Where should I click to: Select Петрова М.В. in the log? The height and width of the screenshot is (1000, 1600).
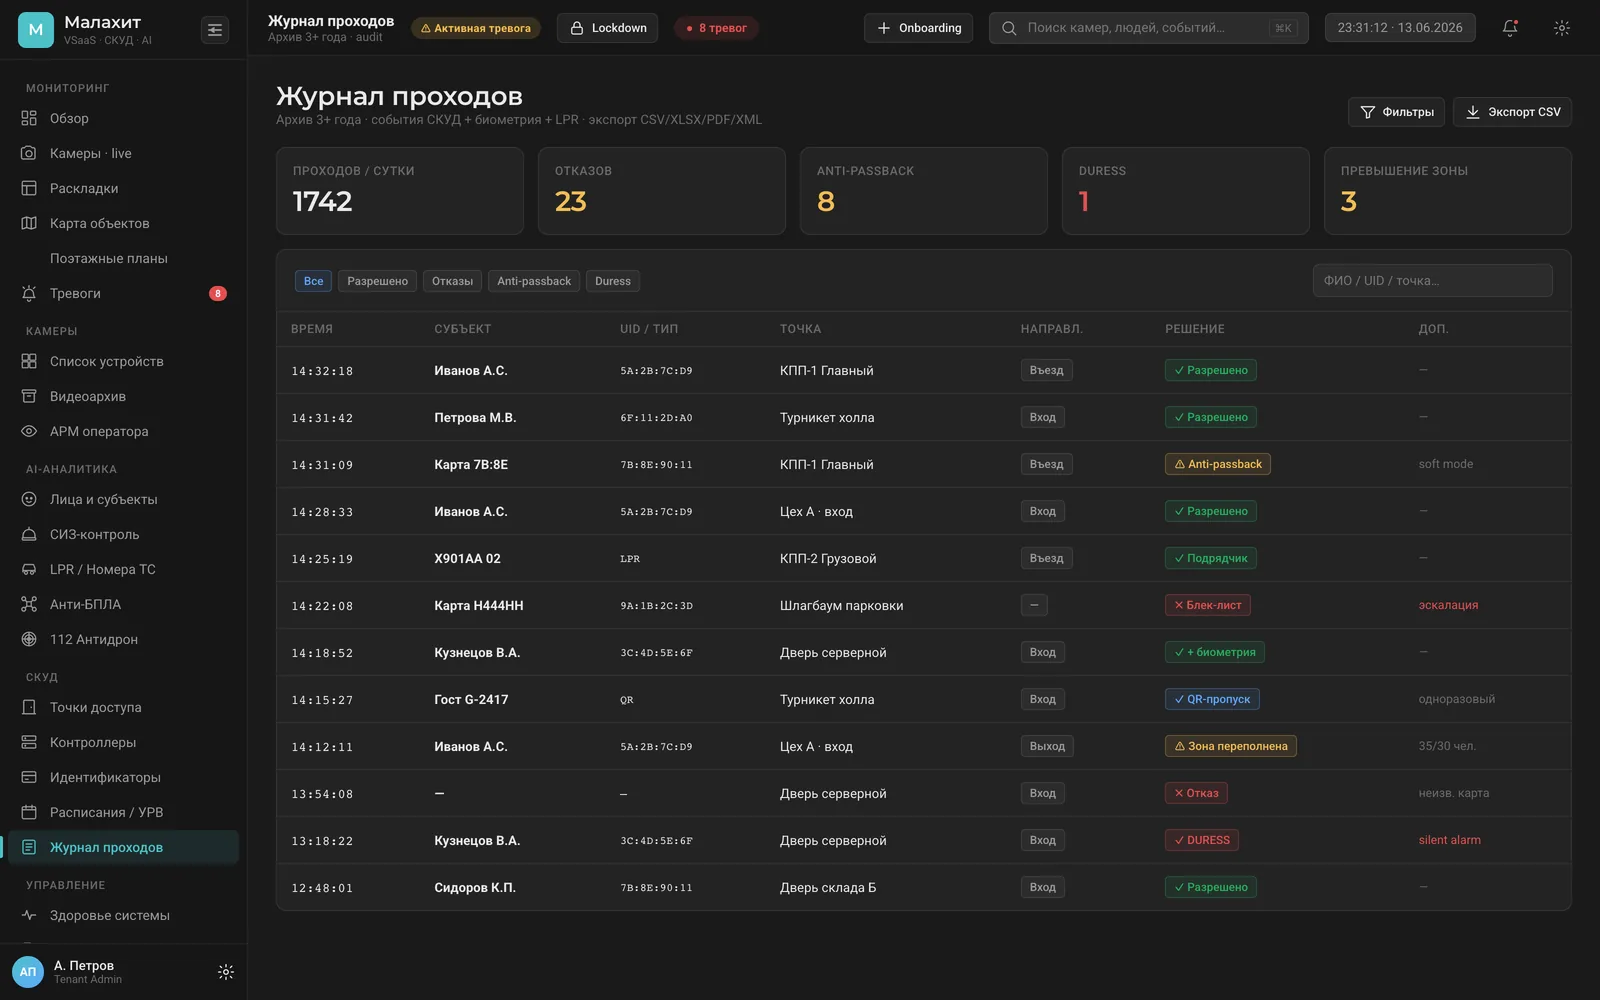(475, 417)
